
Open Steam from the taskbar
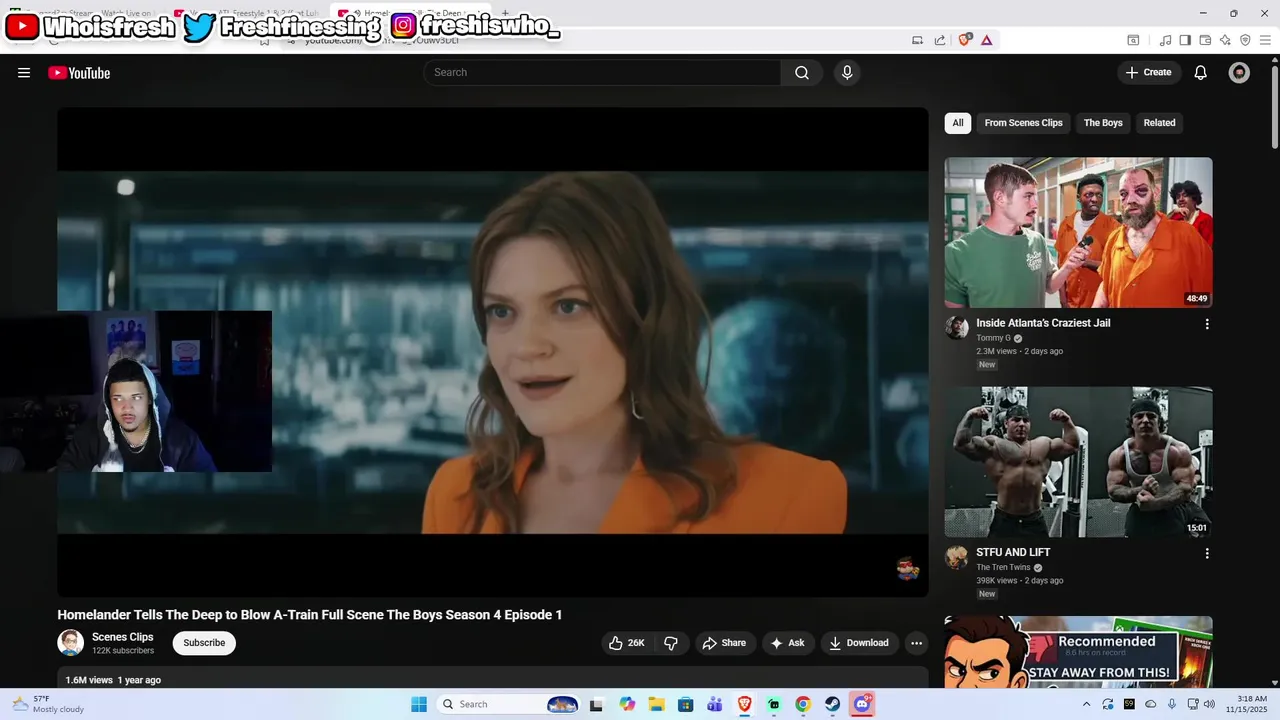click(832, 704)
